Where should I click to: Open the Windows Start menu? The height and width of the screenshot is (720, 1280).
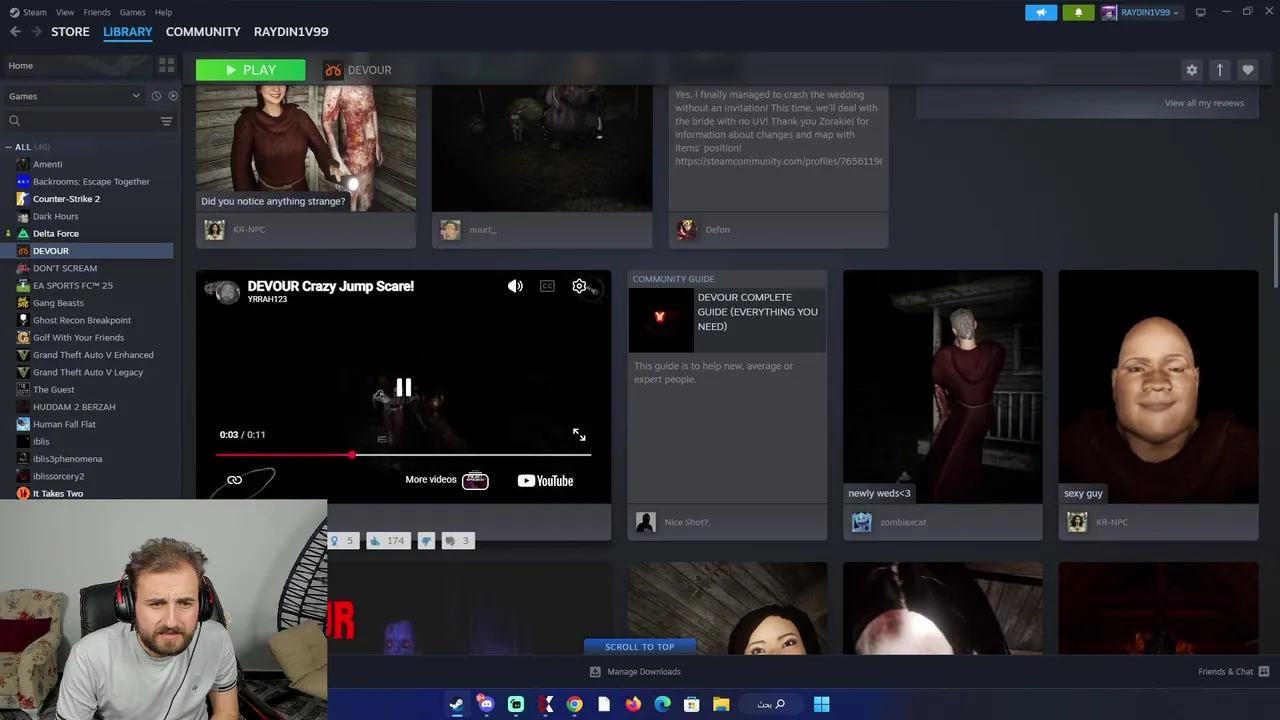pyautogui.click(x=821, y=704)
